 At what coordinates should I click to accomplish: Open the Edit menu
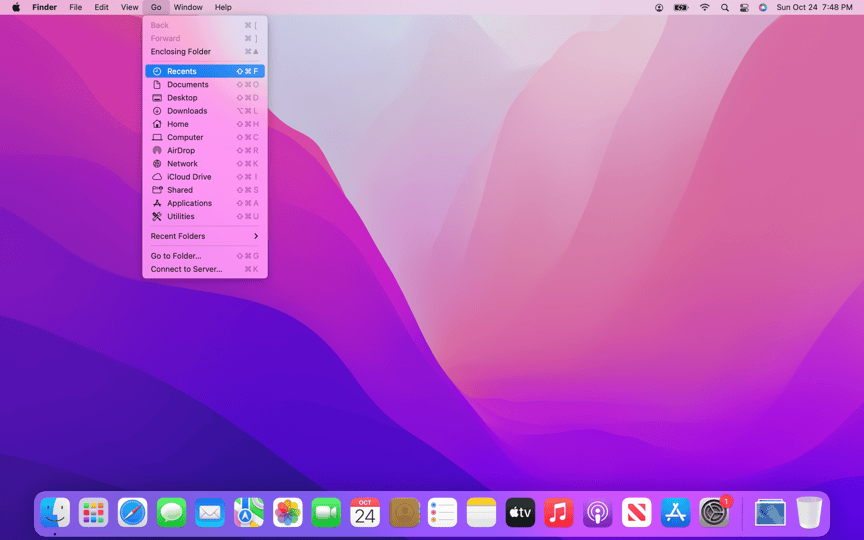pos(101,7)
